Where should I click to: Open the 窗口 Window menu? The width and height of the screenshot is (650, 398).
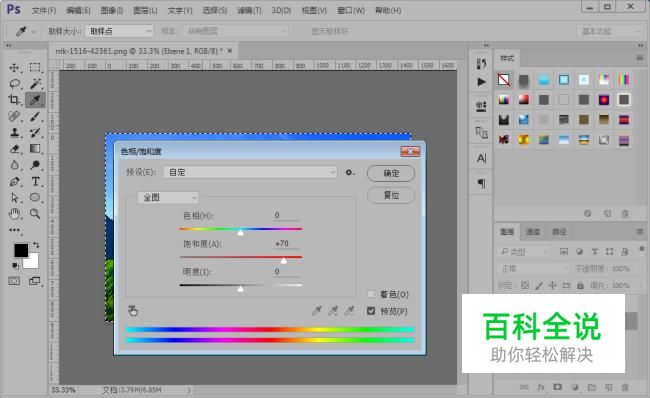(351, 10)
